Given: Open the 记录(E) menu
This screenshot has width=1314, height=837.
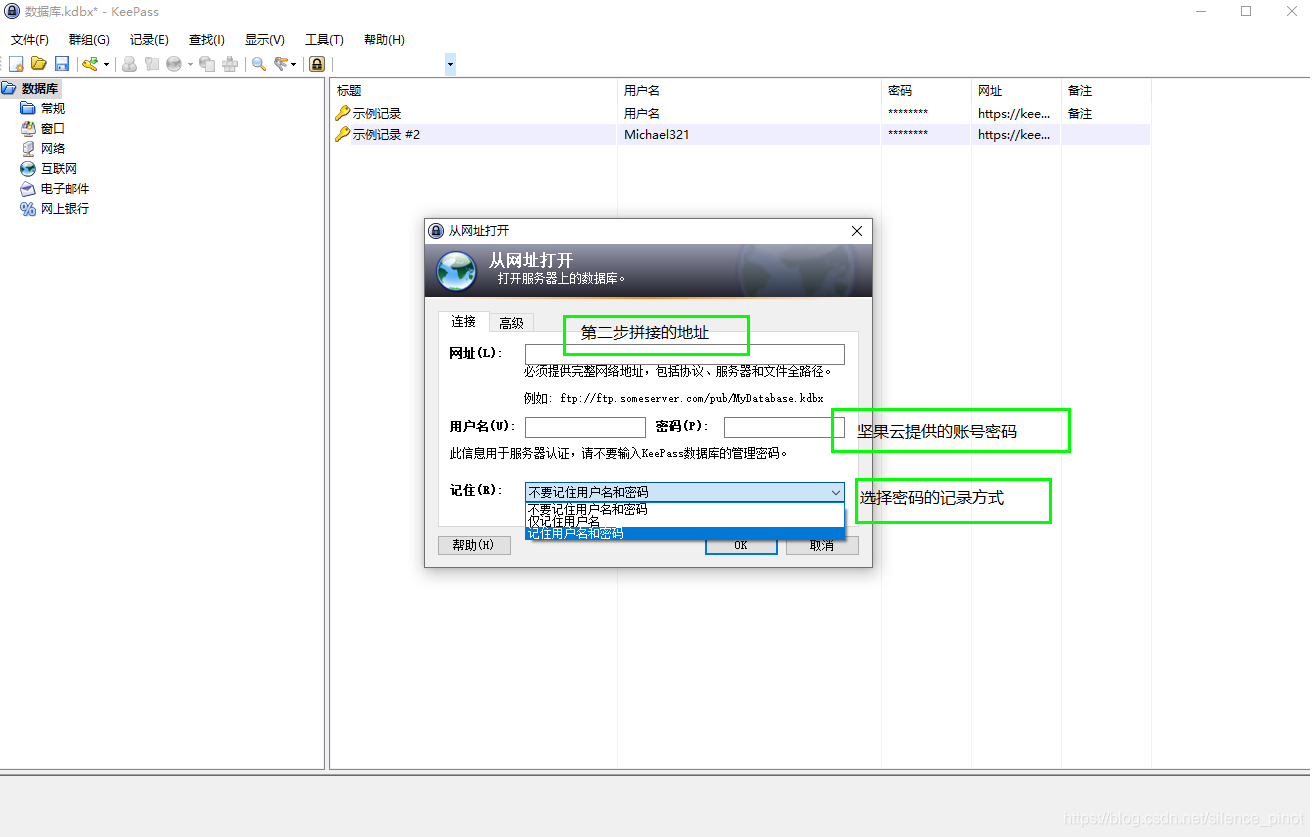Looking at the screenshot, I should pos(149,40).
